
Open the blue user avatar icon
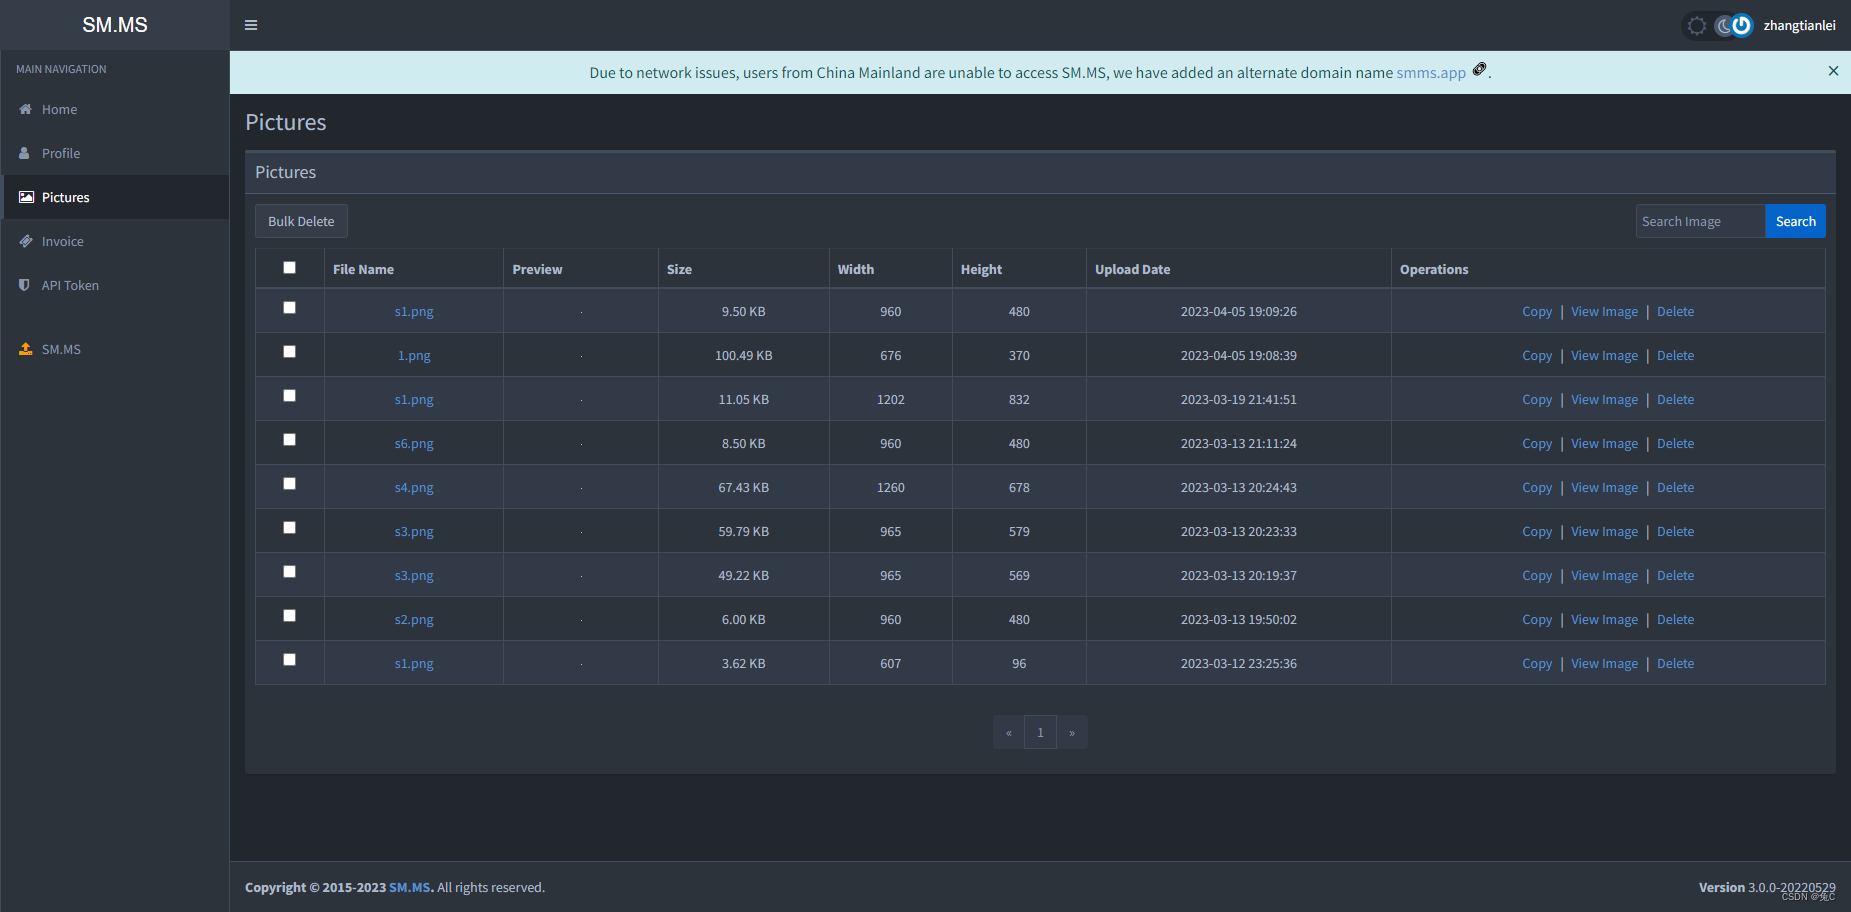1742,26
